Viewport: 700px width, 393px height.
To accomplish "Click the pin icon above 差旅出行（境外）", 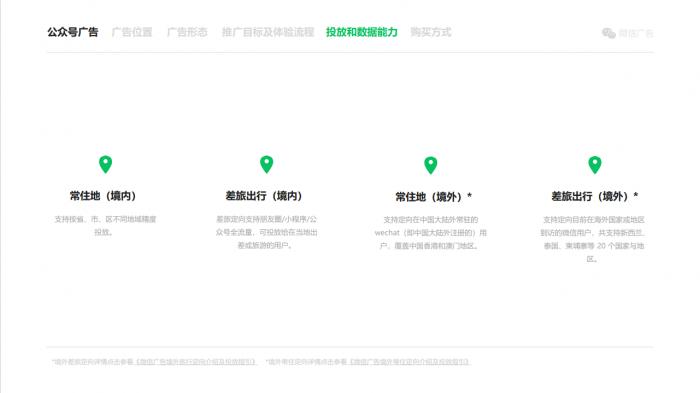I will click(x=595, y=165).
